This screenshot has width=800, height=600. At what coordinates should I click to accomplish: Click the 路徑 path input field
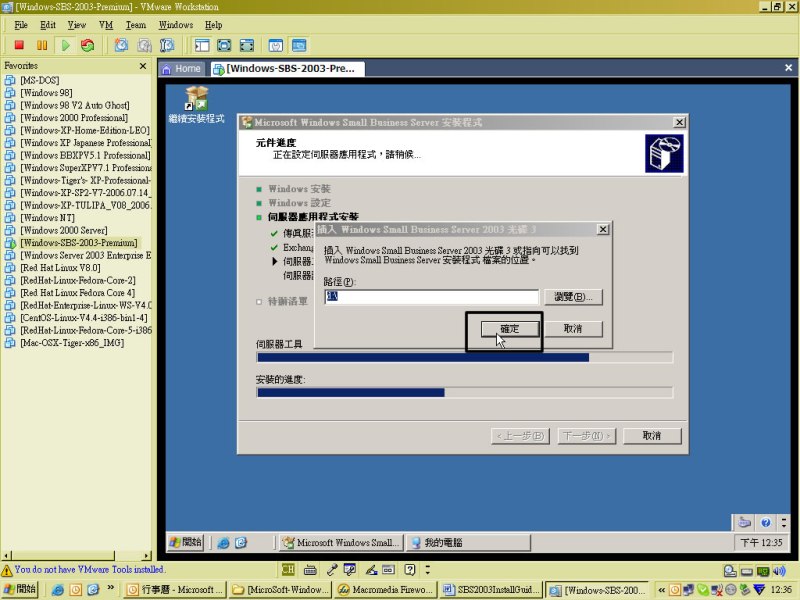pyautogui.click(x=431, y=297)
